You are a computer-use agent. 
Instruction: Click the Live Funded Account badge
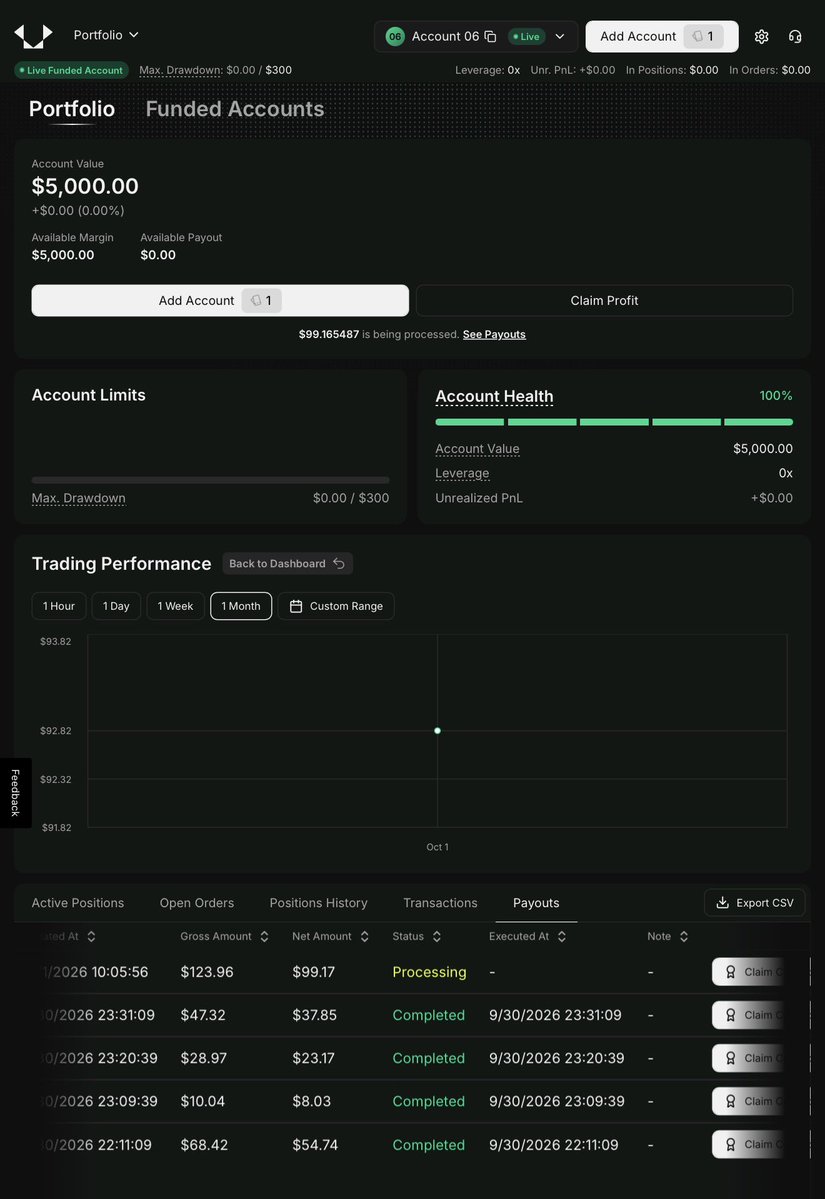coord(71,70)
